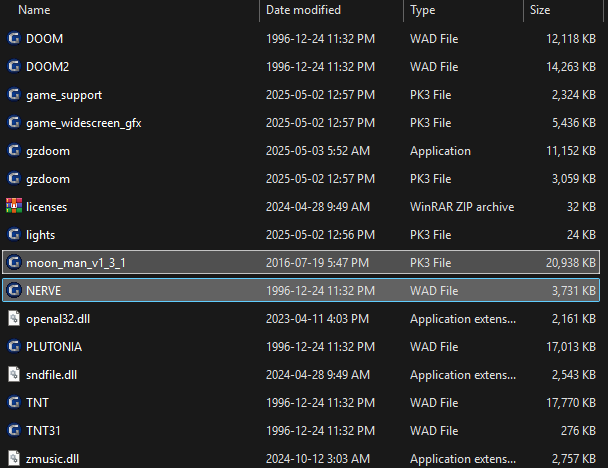
Task: Click the lights PK3 file icon
Action: [14, 235]
